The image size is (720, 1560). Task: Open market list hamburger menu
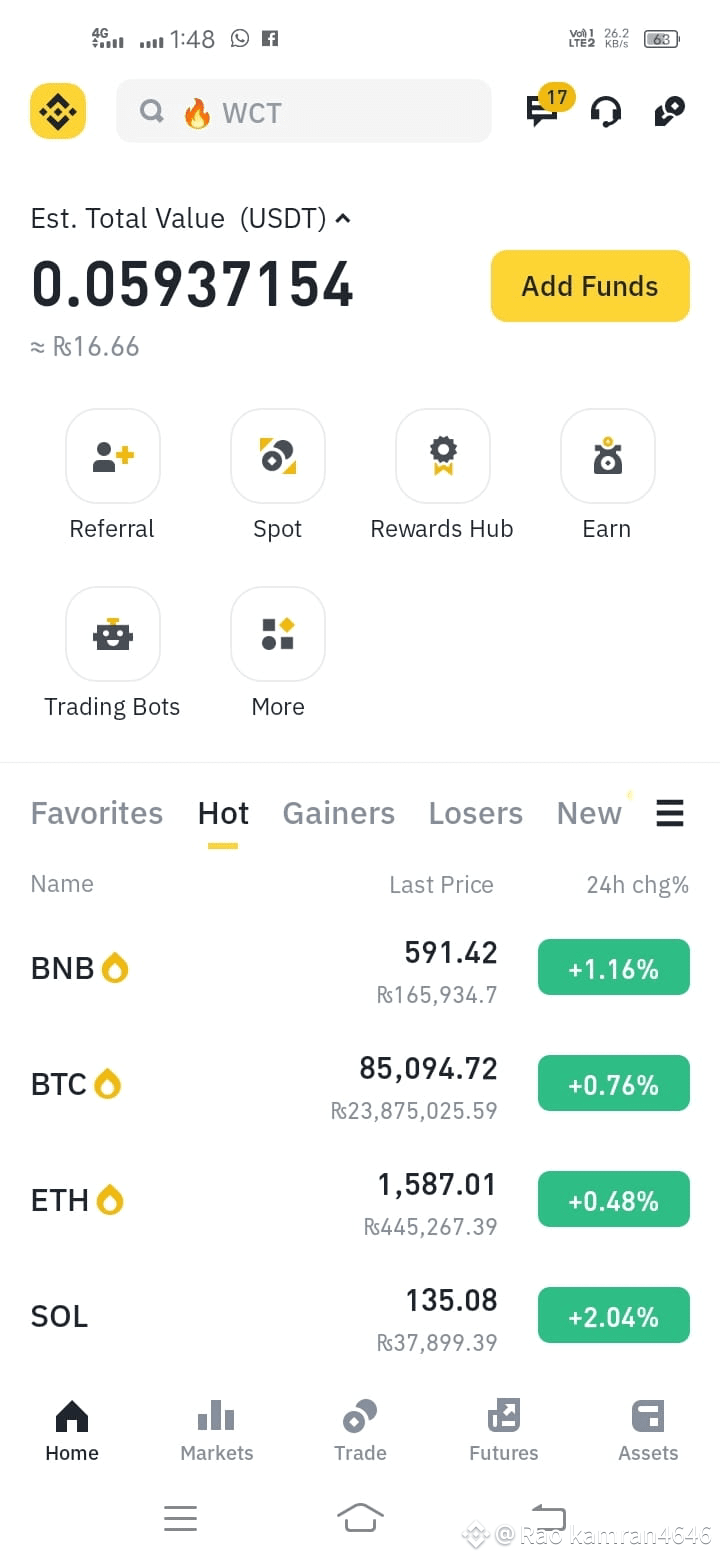pos(670,813)
